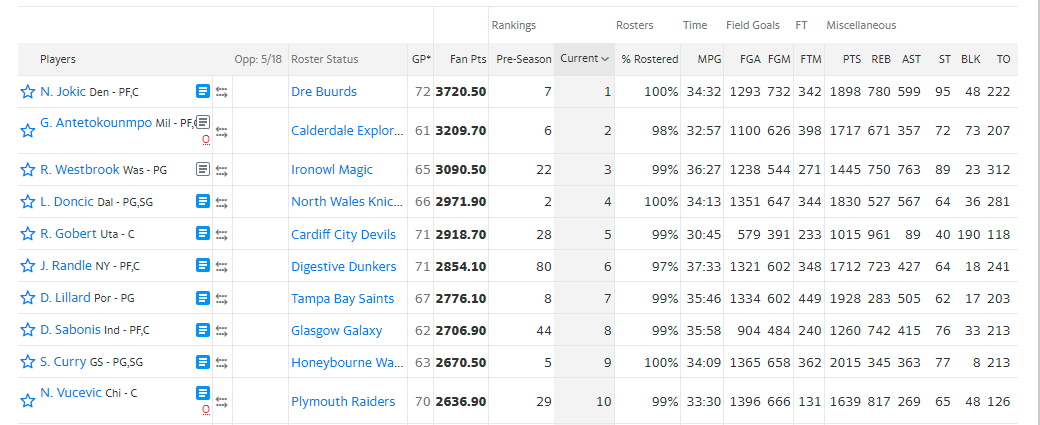The height and width of the screenshot is (425, 1040).
Task: Open player notes for G. Antetokounmpo
Action: click(x=203, y=121)
